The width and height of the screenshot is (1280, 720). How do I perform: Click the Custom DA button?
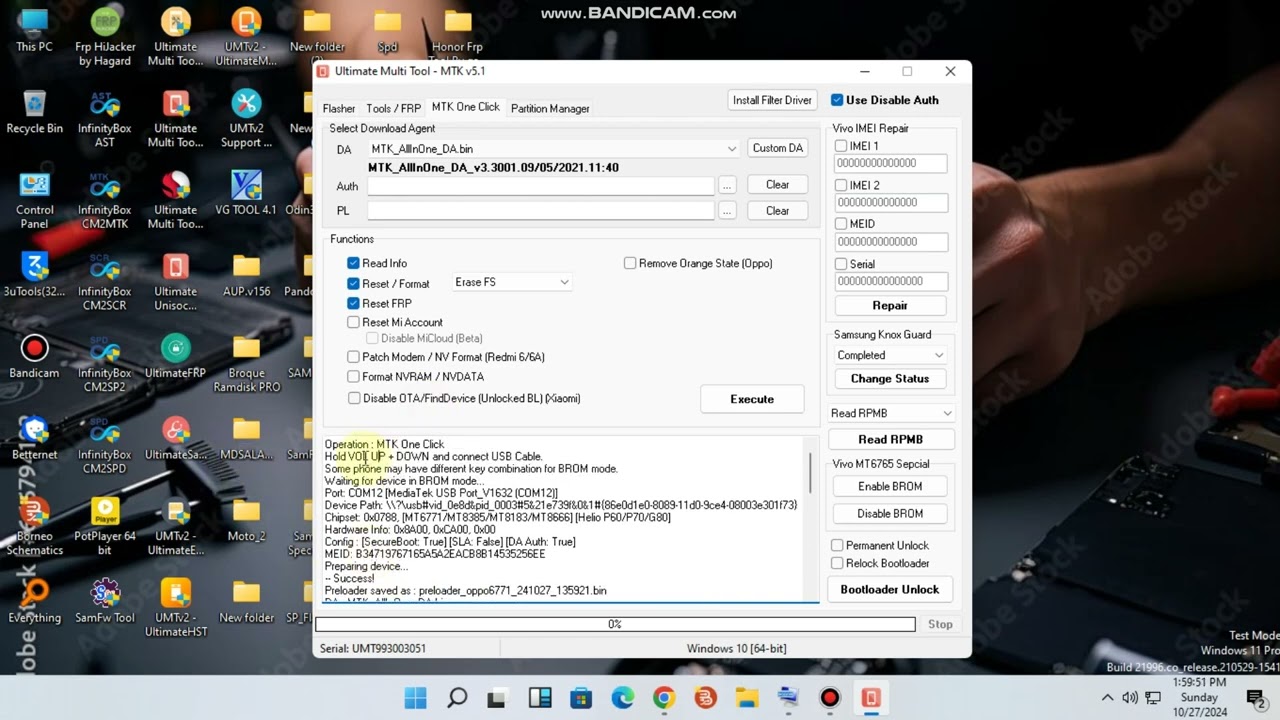coord(777,148)
